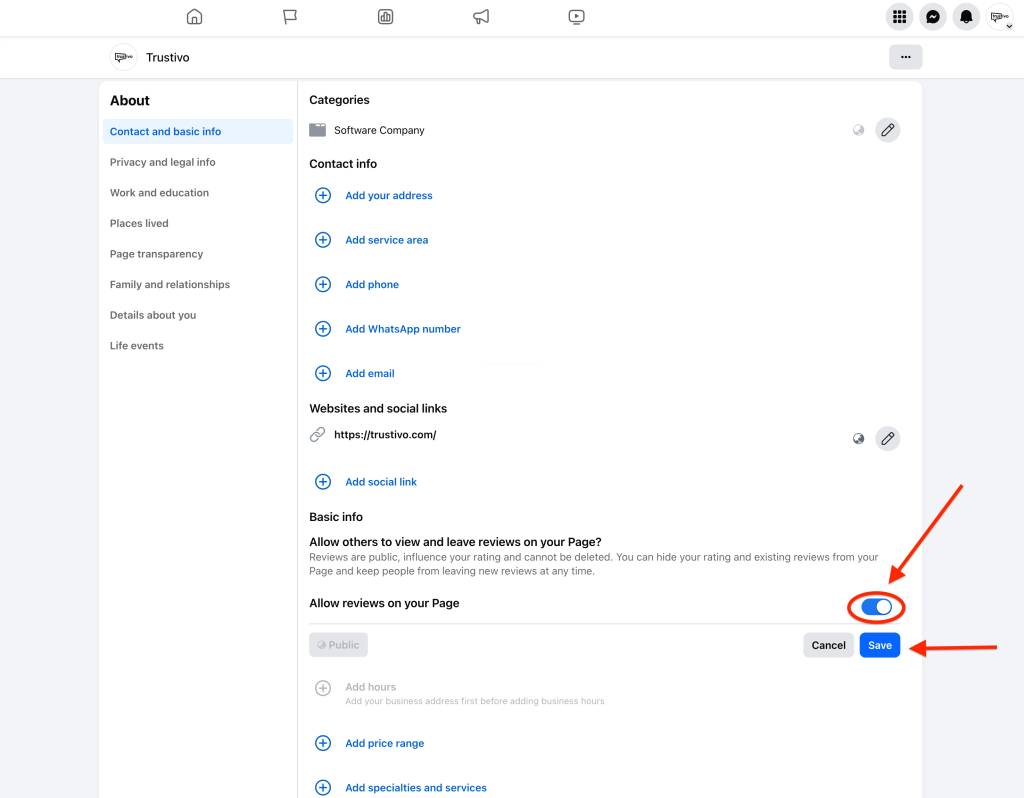This screenshot has width=1024, height=798.
Task: Select Privacy and legal info section
Action: tap(163, 162)
